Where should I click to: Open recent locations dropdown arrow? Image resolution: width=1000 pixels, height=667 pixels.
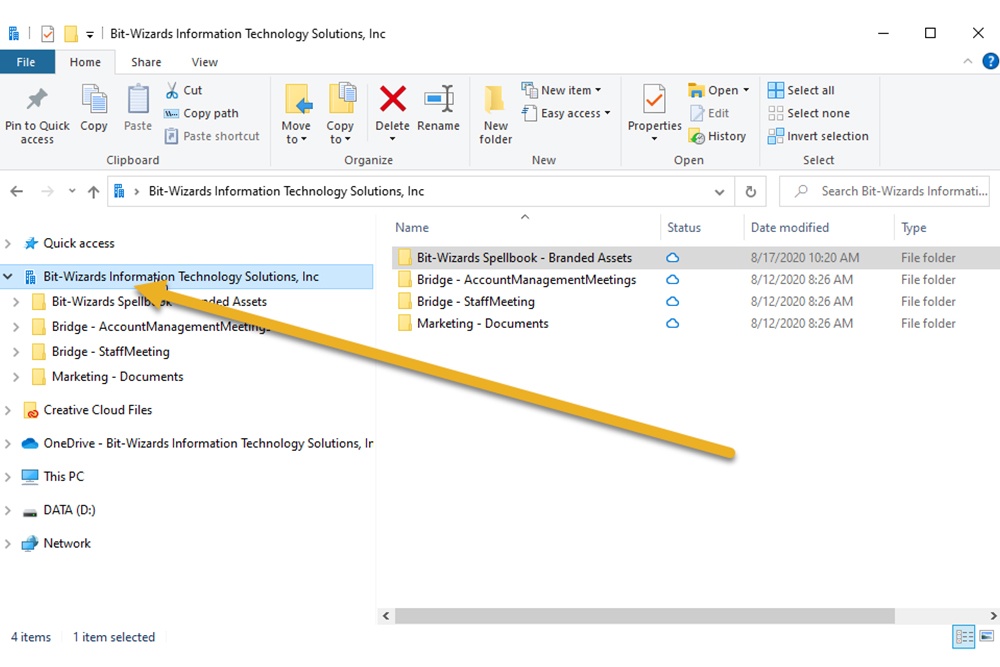[x=72, y=191]
